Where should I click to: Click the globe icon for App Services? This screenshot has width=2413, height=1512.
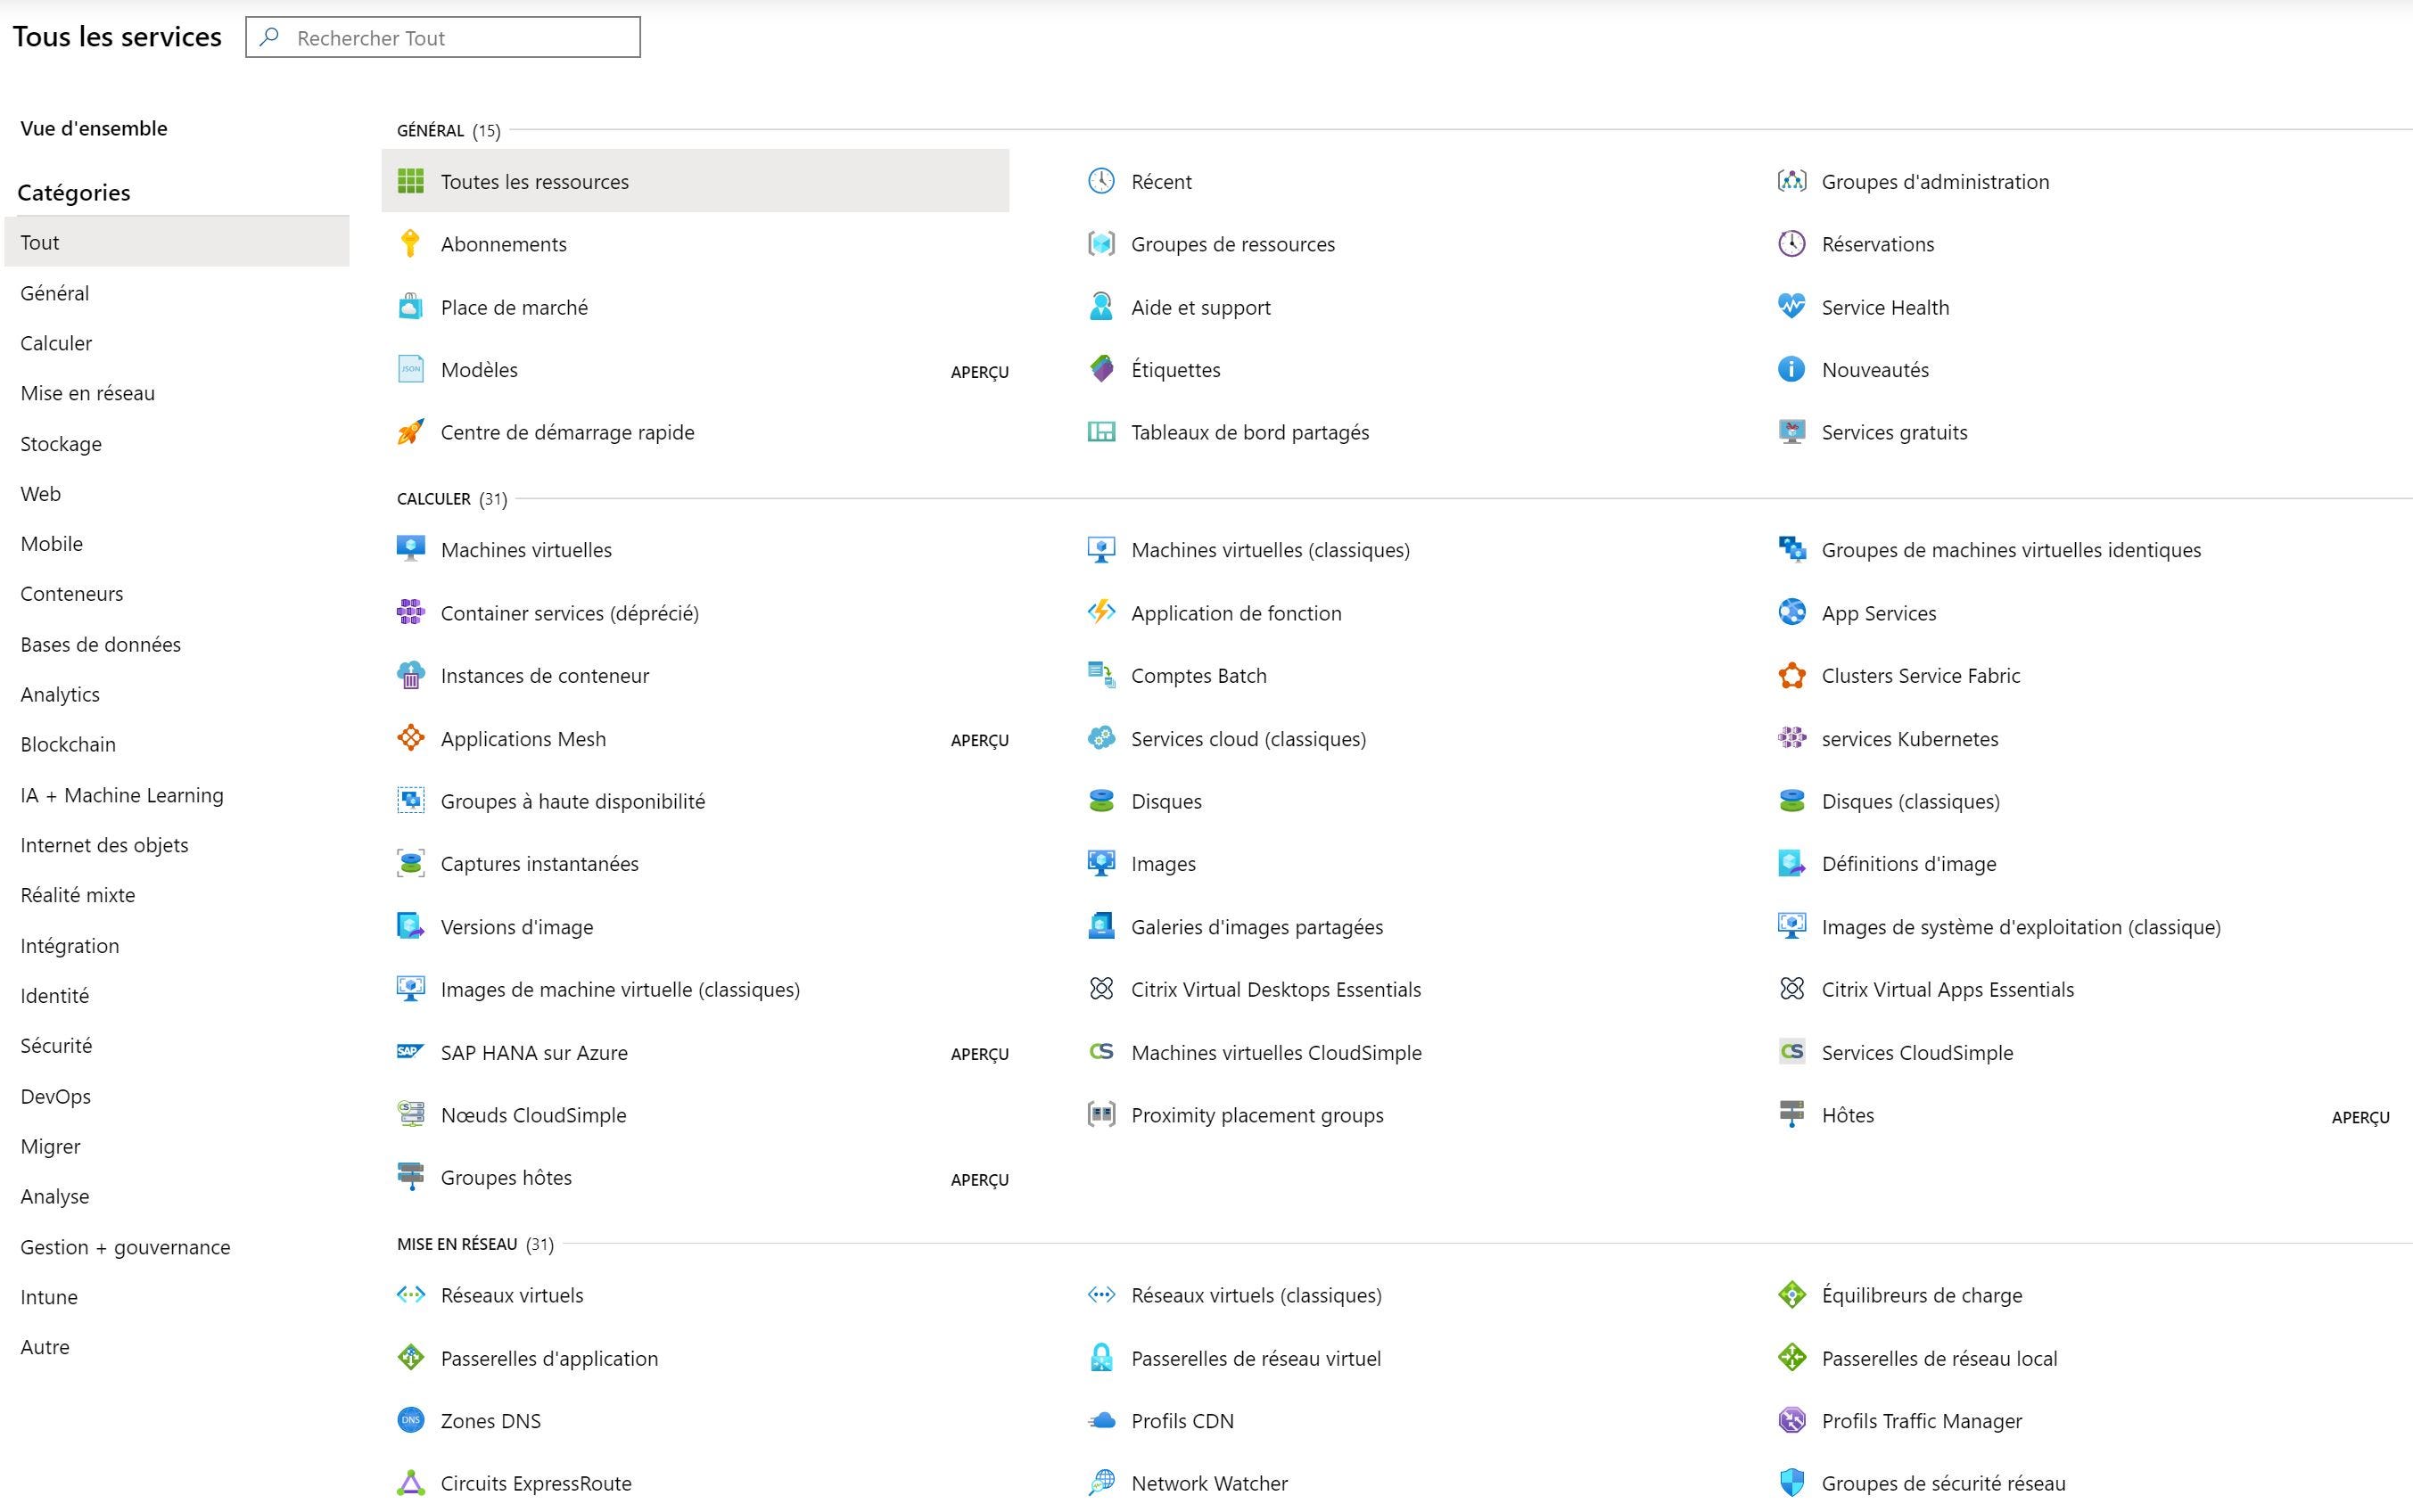coord(1791,612)
